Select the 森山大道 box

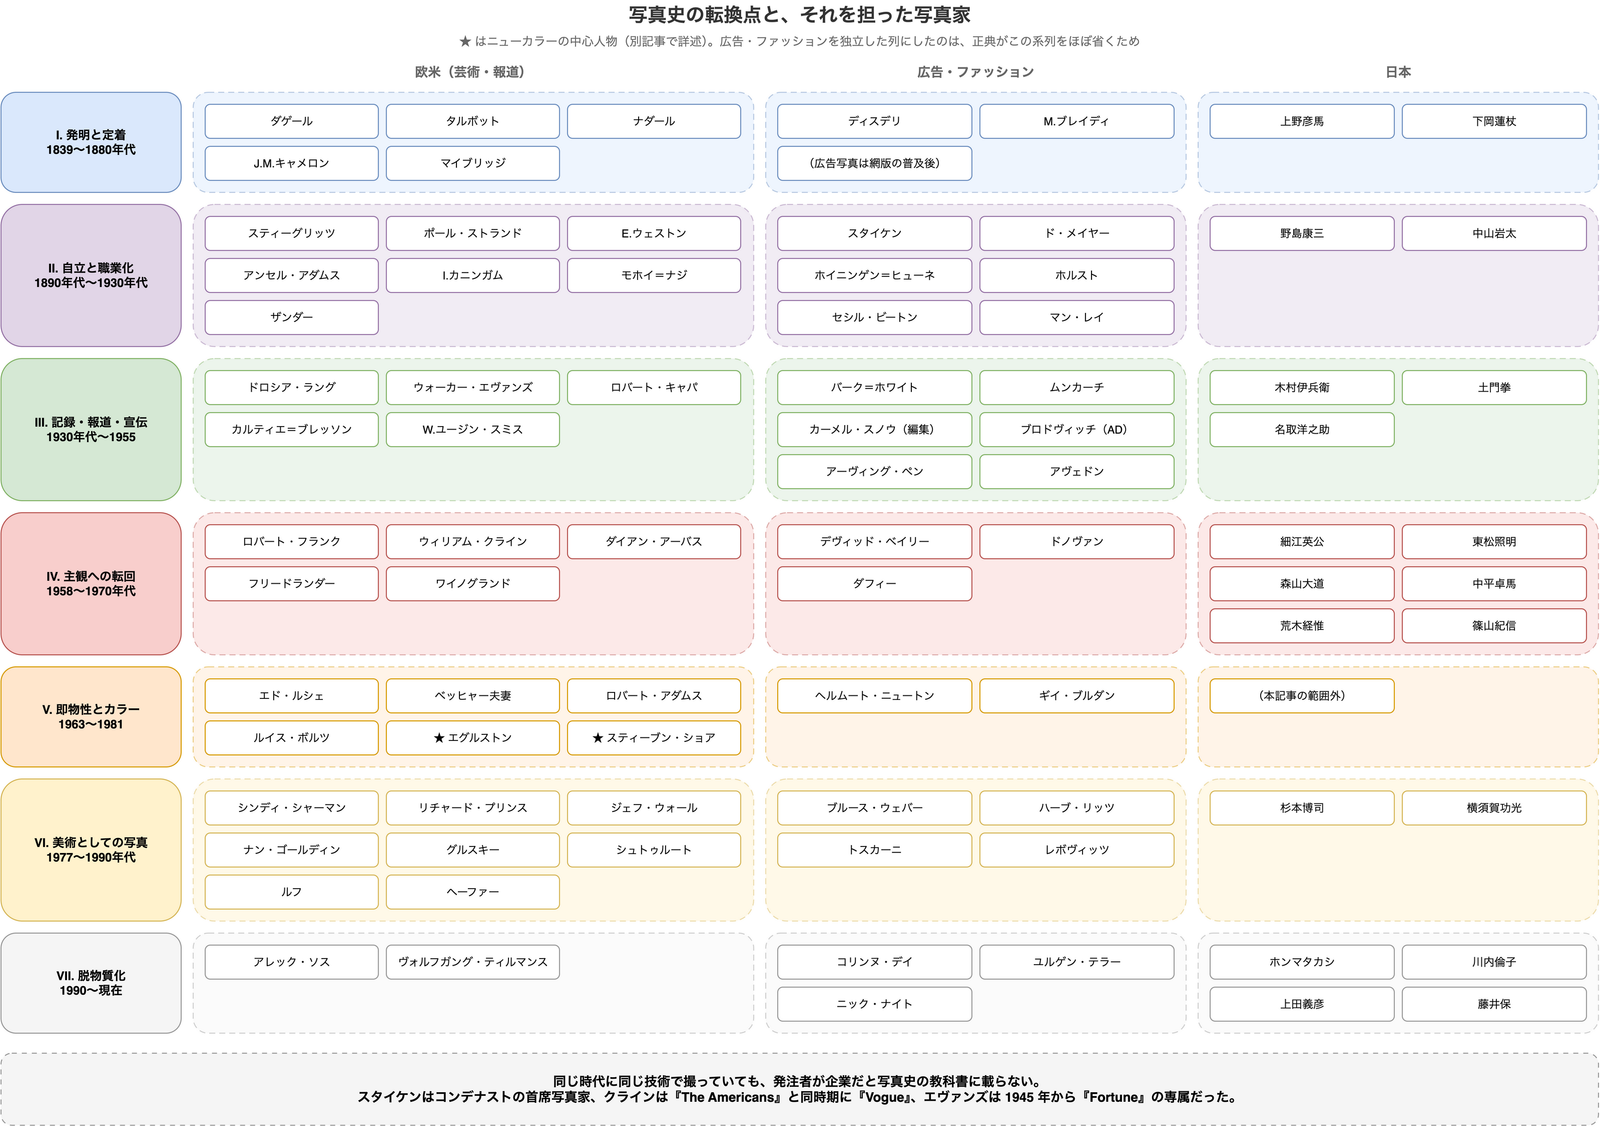pos(1302,583)
